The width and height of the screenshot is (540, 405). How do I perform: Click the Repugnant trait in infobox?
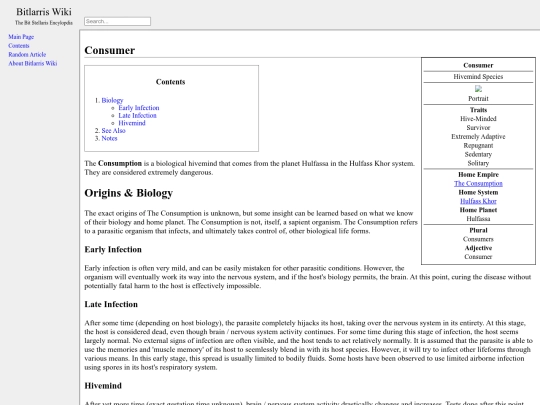click(478, 146)
